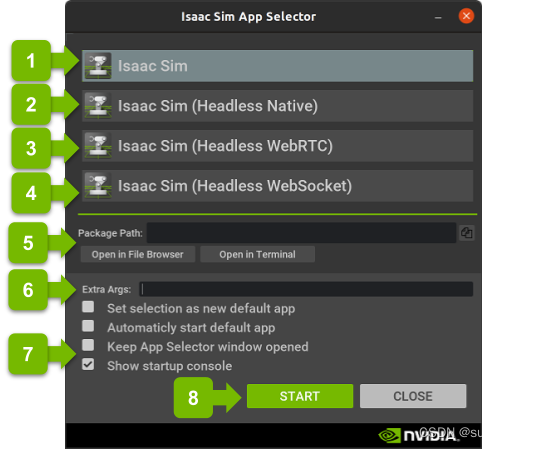This screenshot has height=449, width=547.
Task: Click the Headless WebSocket robot icon
Action: [98, 186]
